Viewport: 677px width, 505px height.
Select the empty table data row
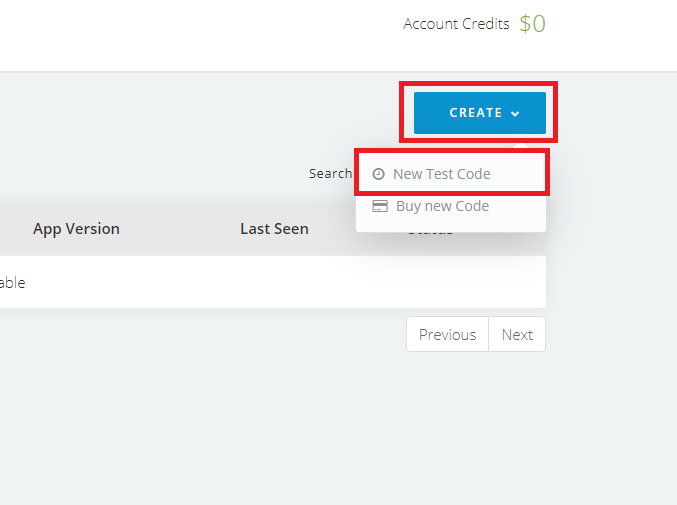click(x=273, y=282)
